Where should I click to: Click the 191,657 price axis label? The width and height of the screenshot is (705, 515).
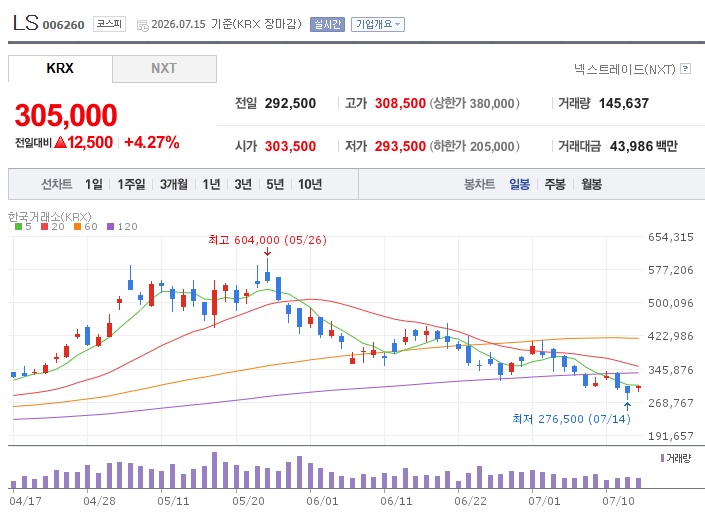[x=670, y=435]
